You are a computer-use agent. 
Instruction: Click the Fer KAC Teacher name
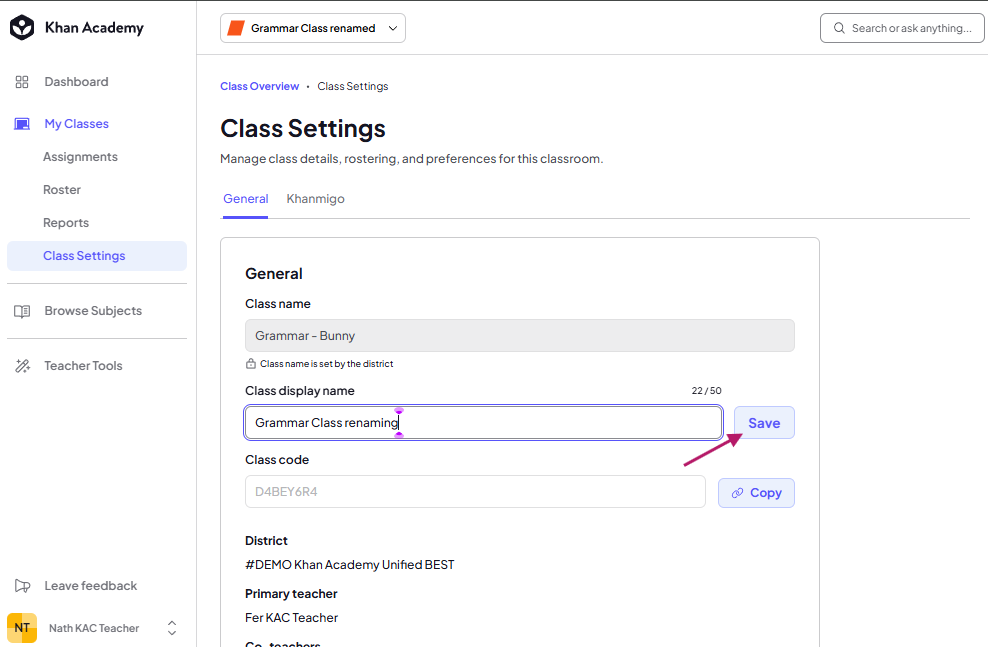click(292, 618)
